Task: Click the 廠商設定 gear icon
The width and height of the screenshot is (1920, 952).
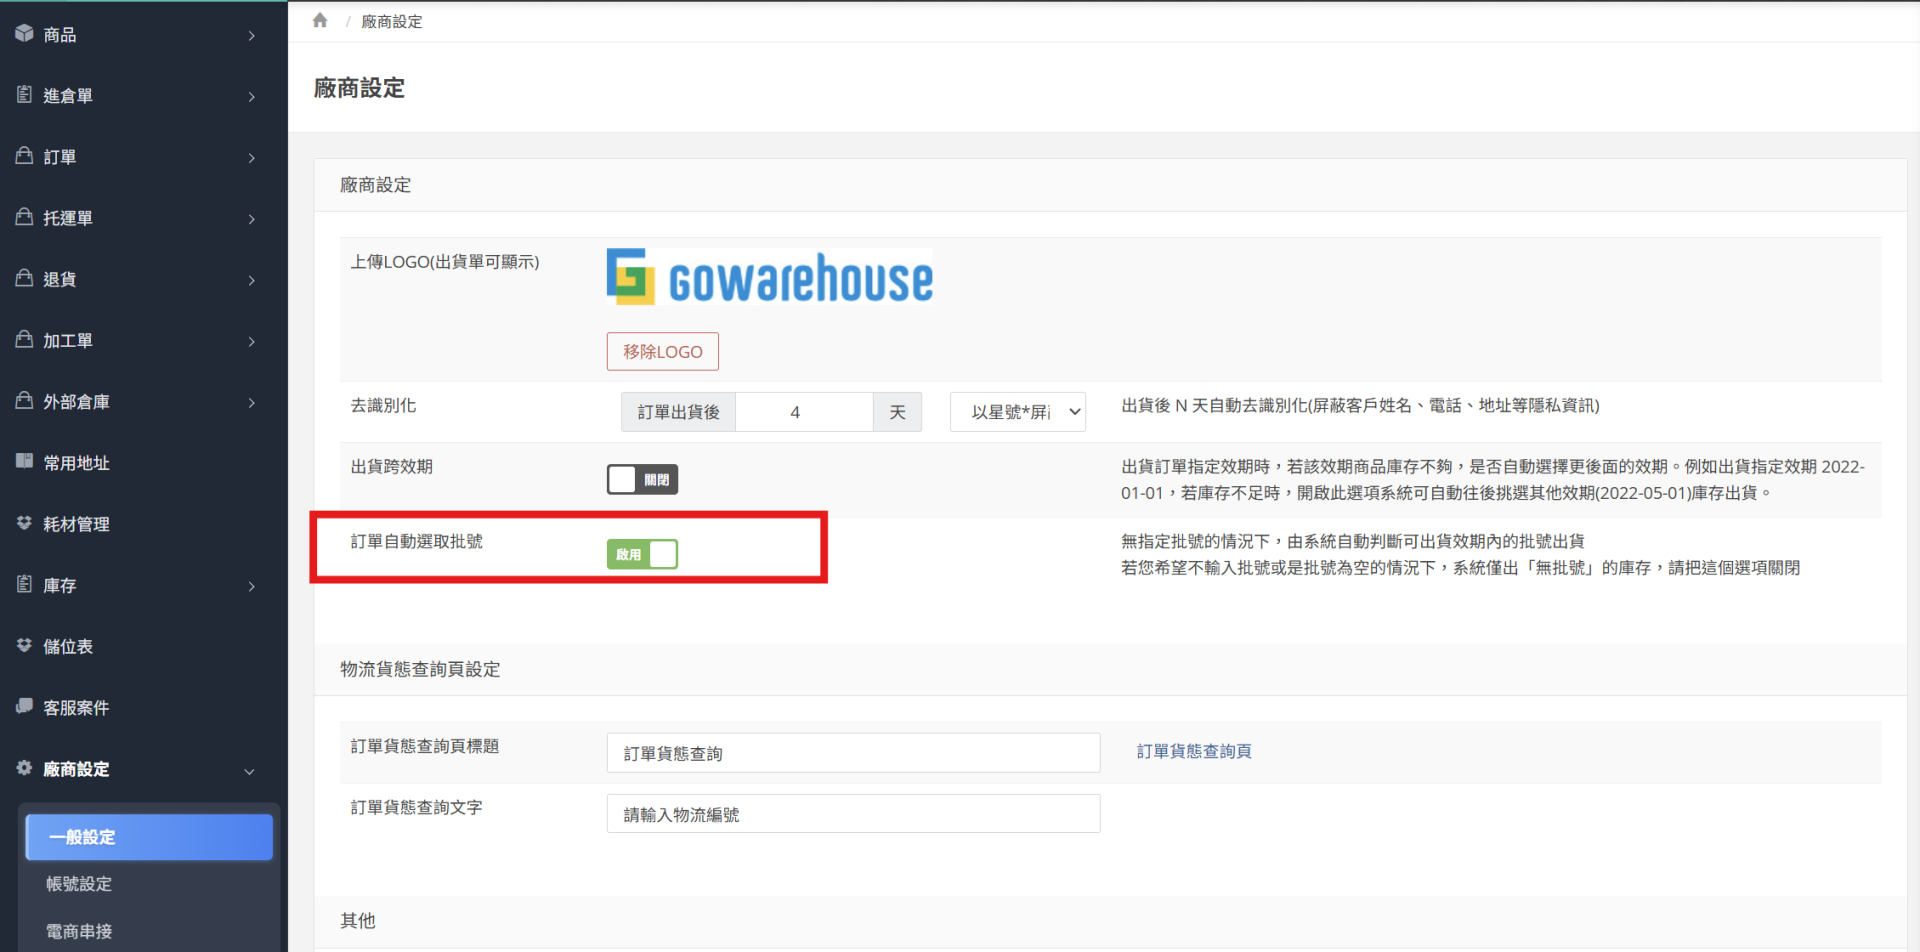Action: coord(24,768)
